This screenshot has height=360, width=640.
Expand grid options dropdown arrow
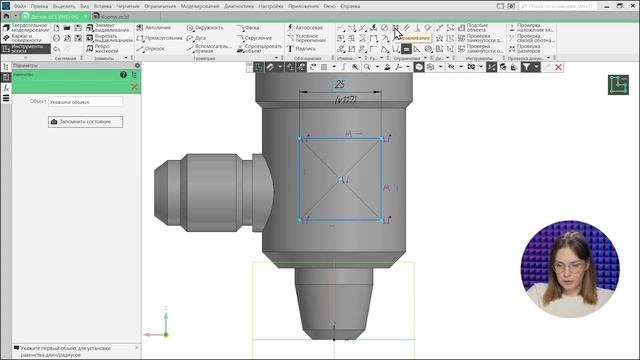coord(334,67)
